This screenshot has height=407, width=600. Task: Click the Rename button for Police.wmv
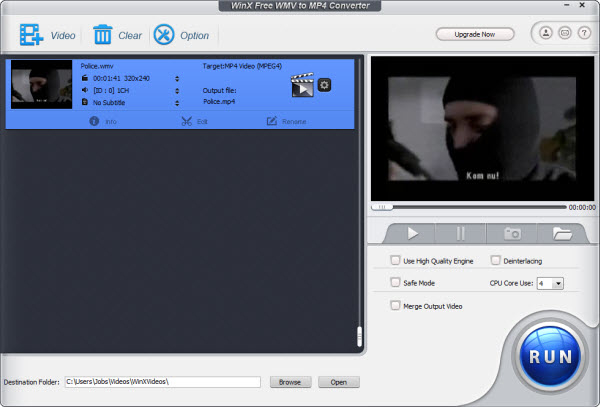pos(286,121)
